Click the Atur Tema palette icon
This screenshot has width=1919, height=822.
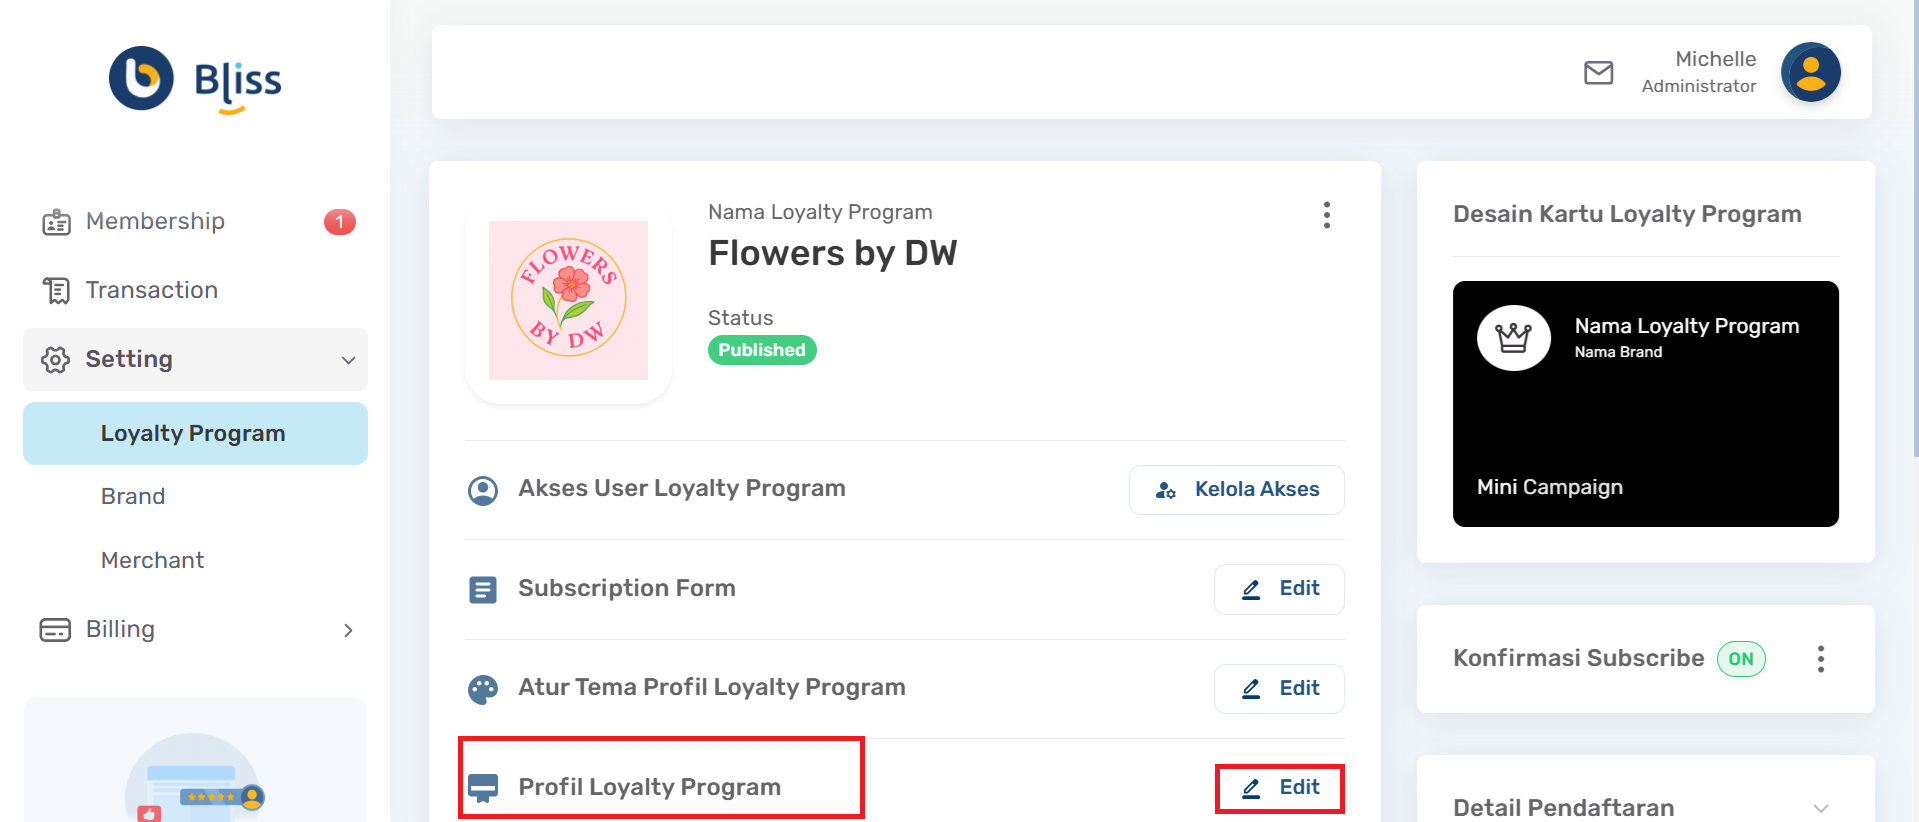483,689
